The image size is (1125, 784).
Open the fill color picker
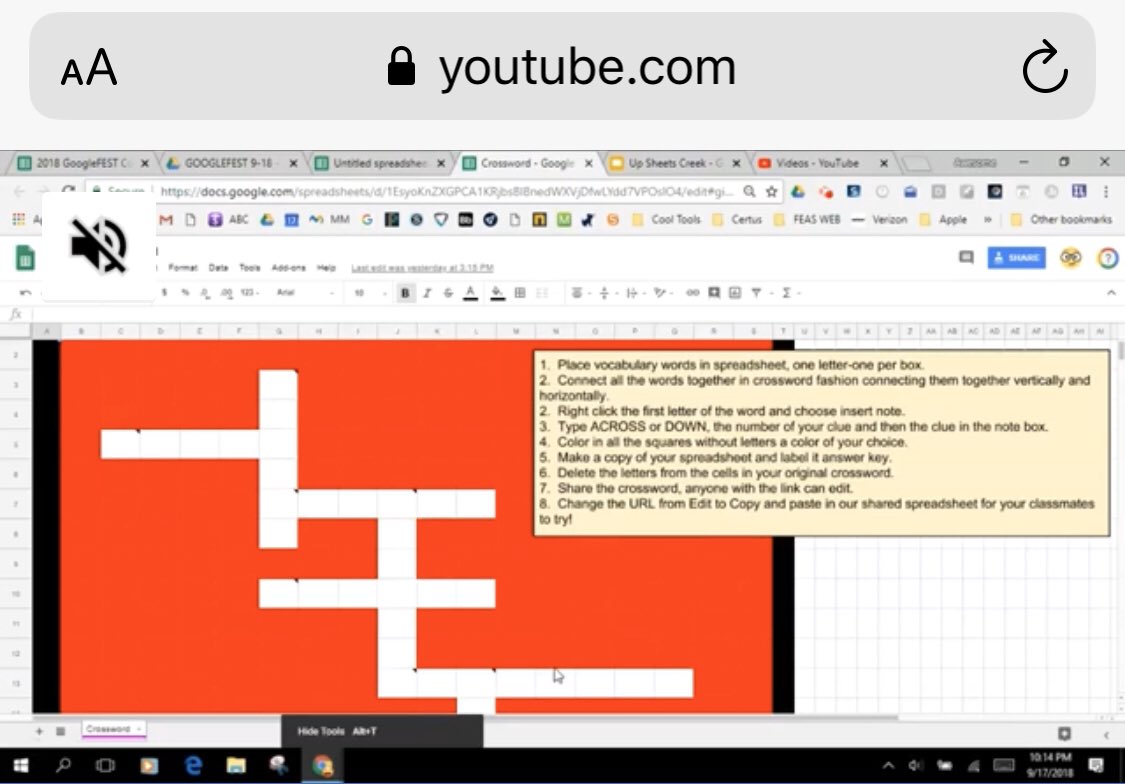tap(497, 293)
